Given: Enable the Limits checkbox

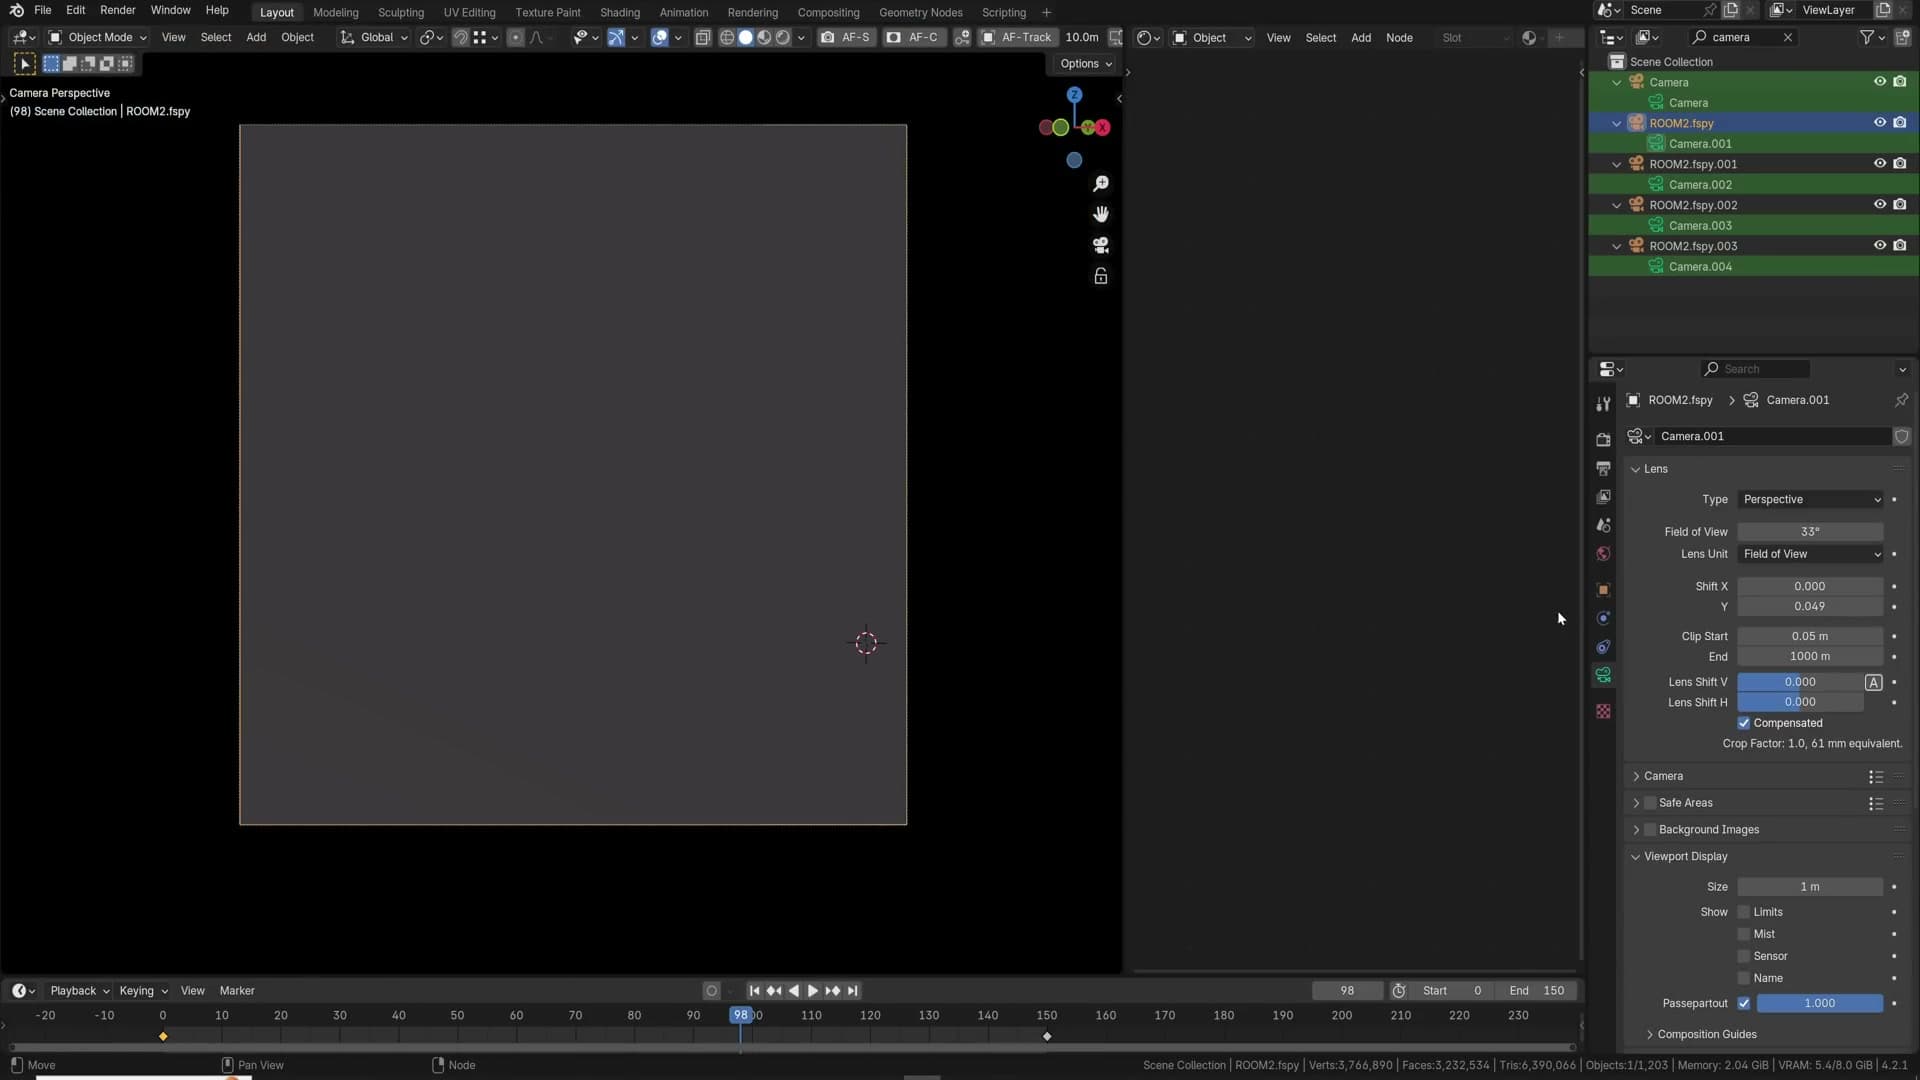Looking at the screenshot, I should [x=1744, y=912].
